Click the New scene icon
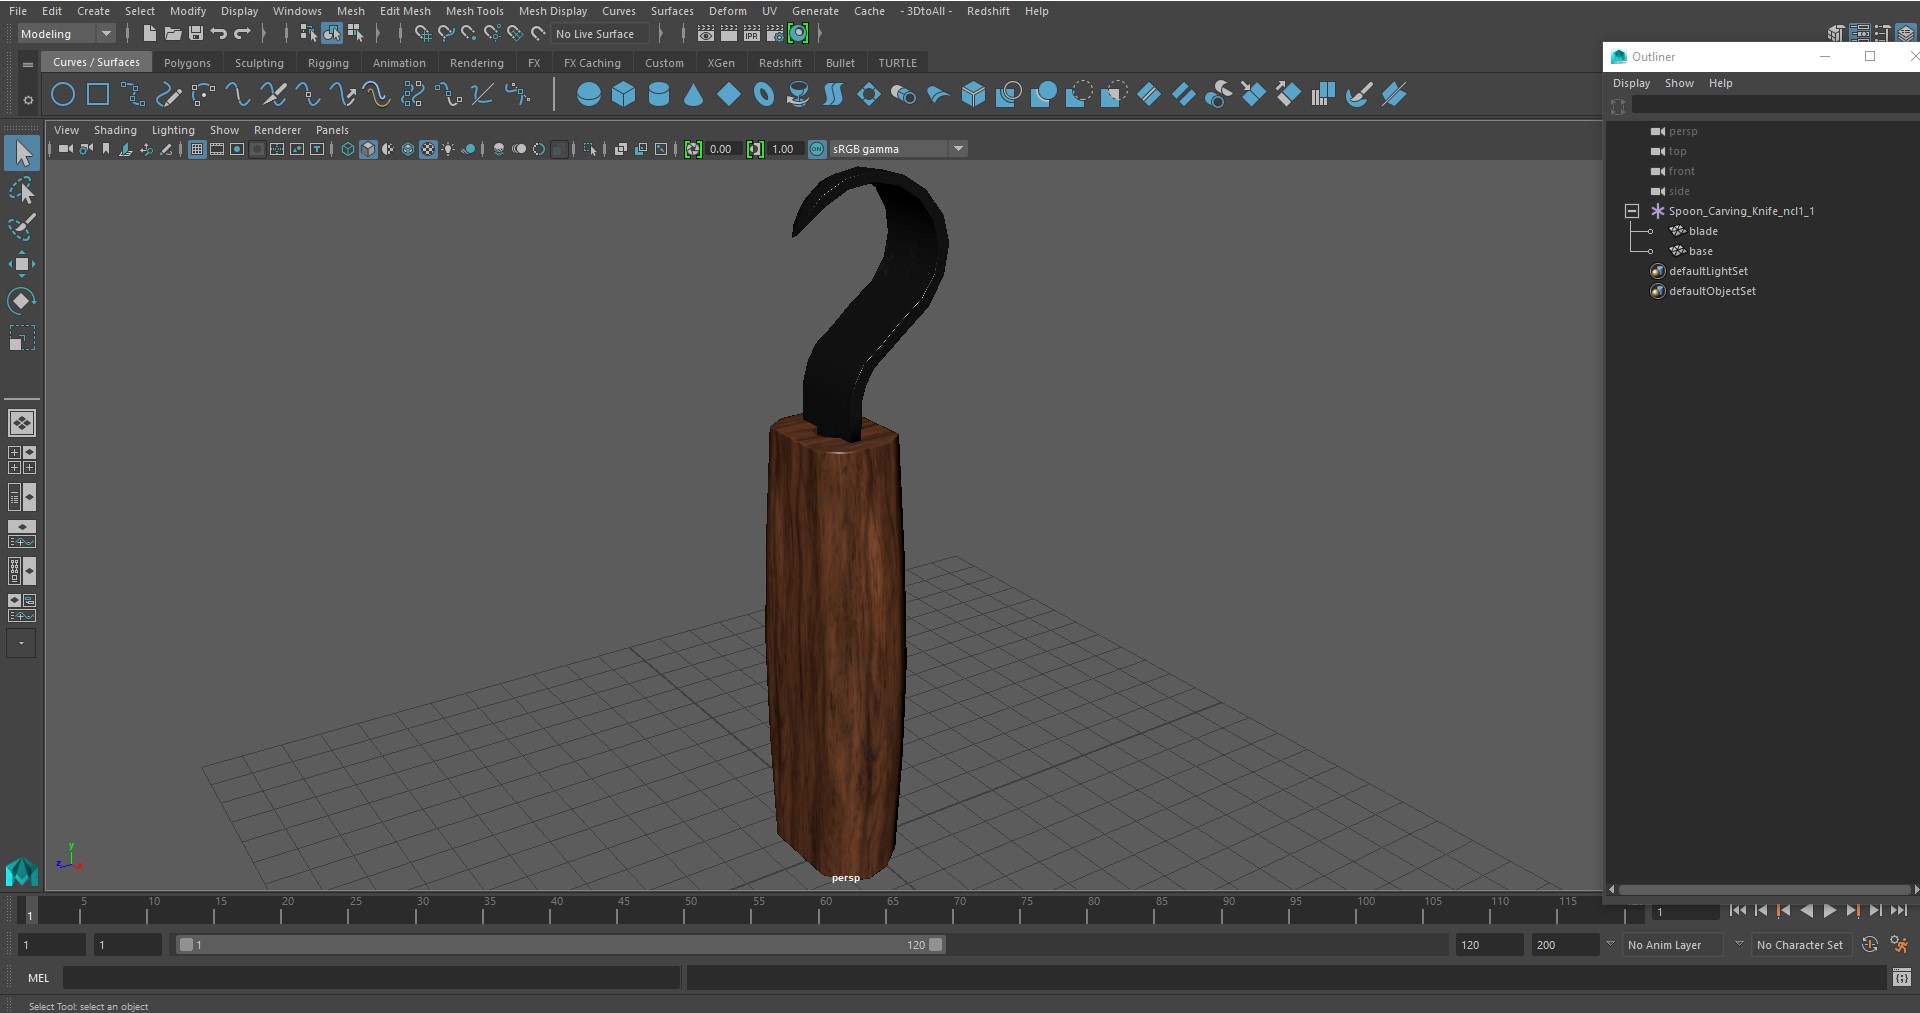The width and height of the screenshot is (1920, 1013). pyautogui.click(x=149, y=33)
